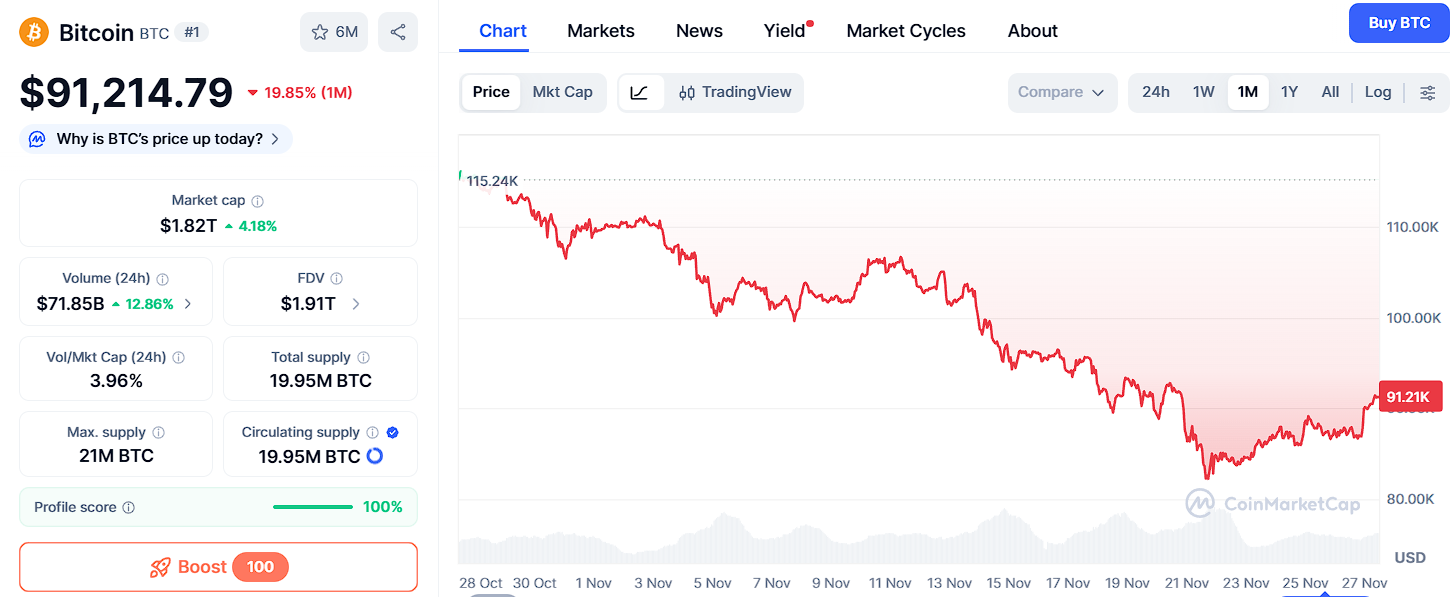This screenshot has width=1450, height=597.
Task: Select the line chart icon
Action: pos(640,93)
